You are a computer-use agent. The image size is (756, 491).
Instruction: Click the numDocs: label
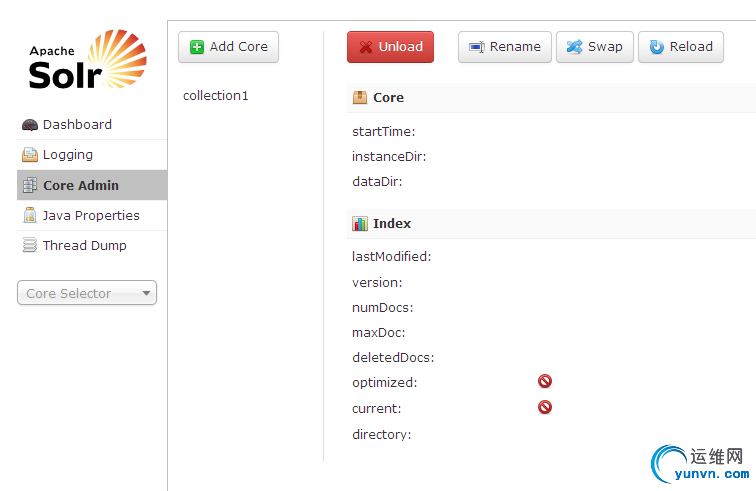[x=383, y=308]
